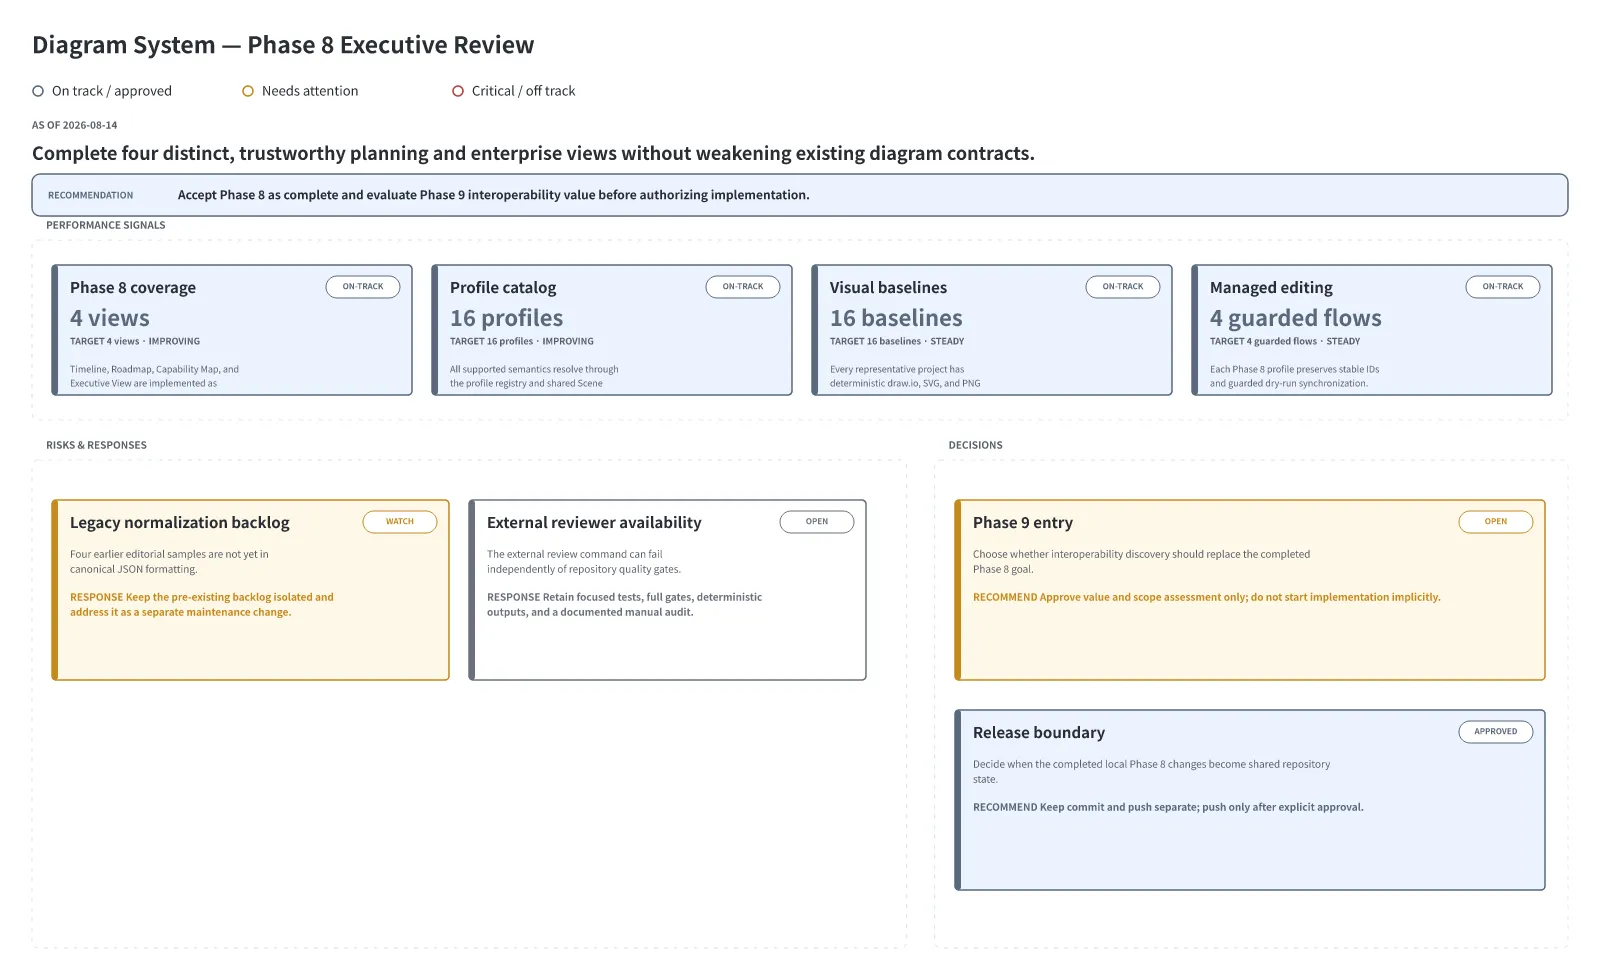
Task: Click the Release boundary title
Action: click(1039, 733)
